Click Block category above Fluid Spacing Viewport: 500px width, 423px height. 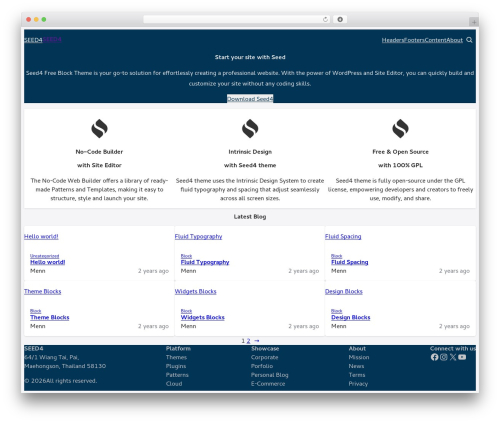tap(337, 256)
